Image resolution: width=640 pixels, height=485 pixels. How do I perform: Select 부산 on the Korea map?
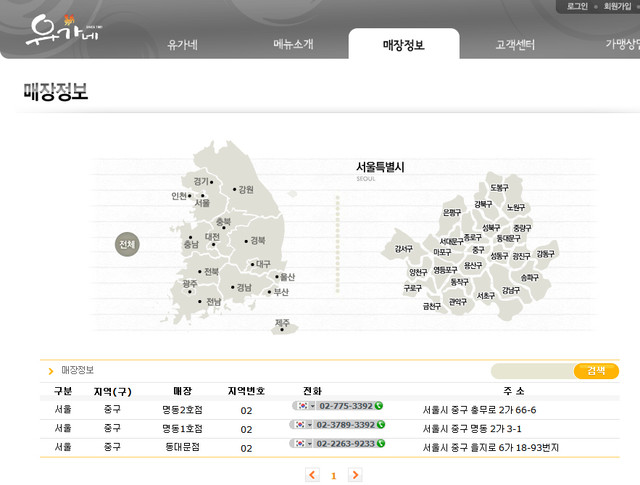tap(278, 292)
